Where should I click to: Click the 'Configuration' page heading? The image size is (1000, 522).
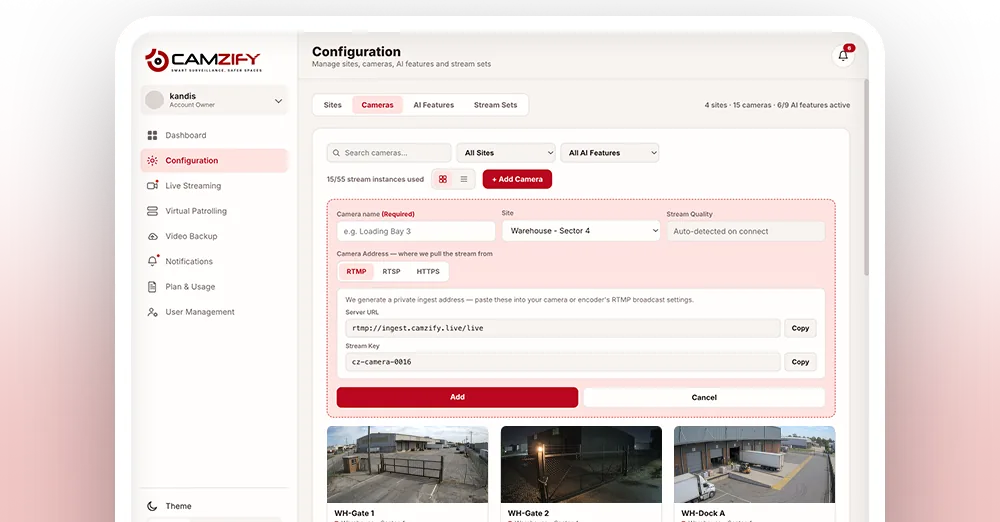pyautogui.click(x=357, y=52)
